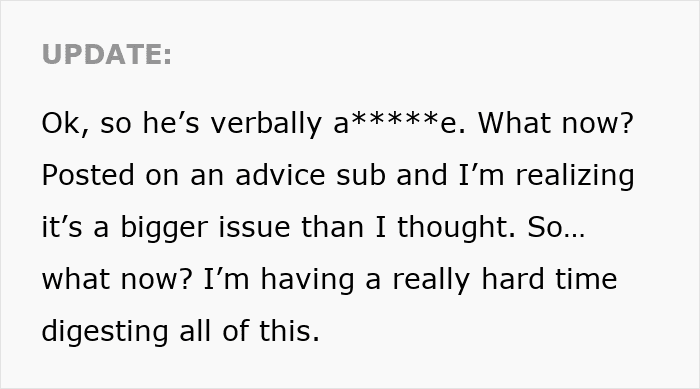This screenshot has height=389, width=700.
Task: Click the word 'having' in fourth line
Action: click(x=307, y=279)
